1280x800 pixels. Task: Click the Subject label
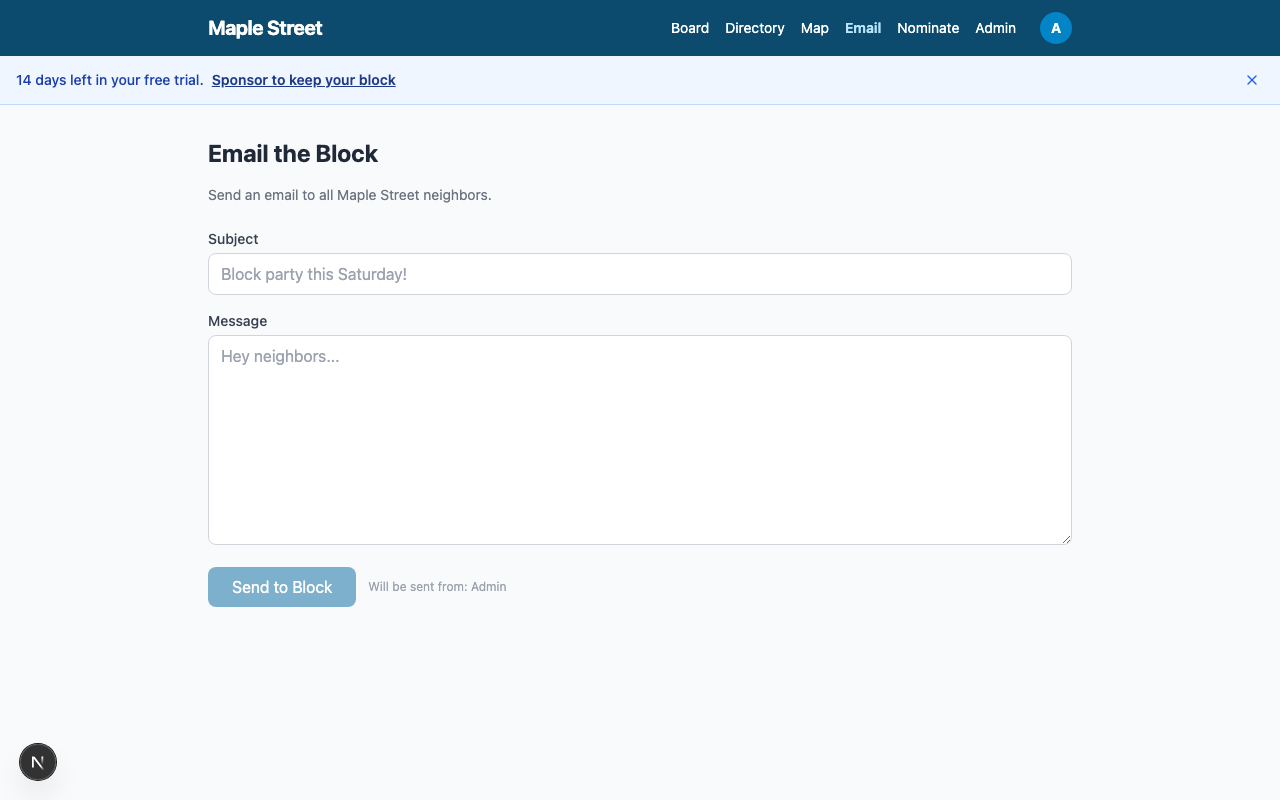[233, 239]
